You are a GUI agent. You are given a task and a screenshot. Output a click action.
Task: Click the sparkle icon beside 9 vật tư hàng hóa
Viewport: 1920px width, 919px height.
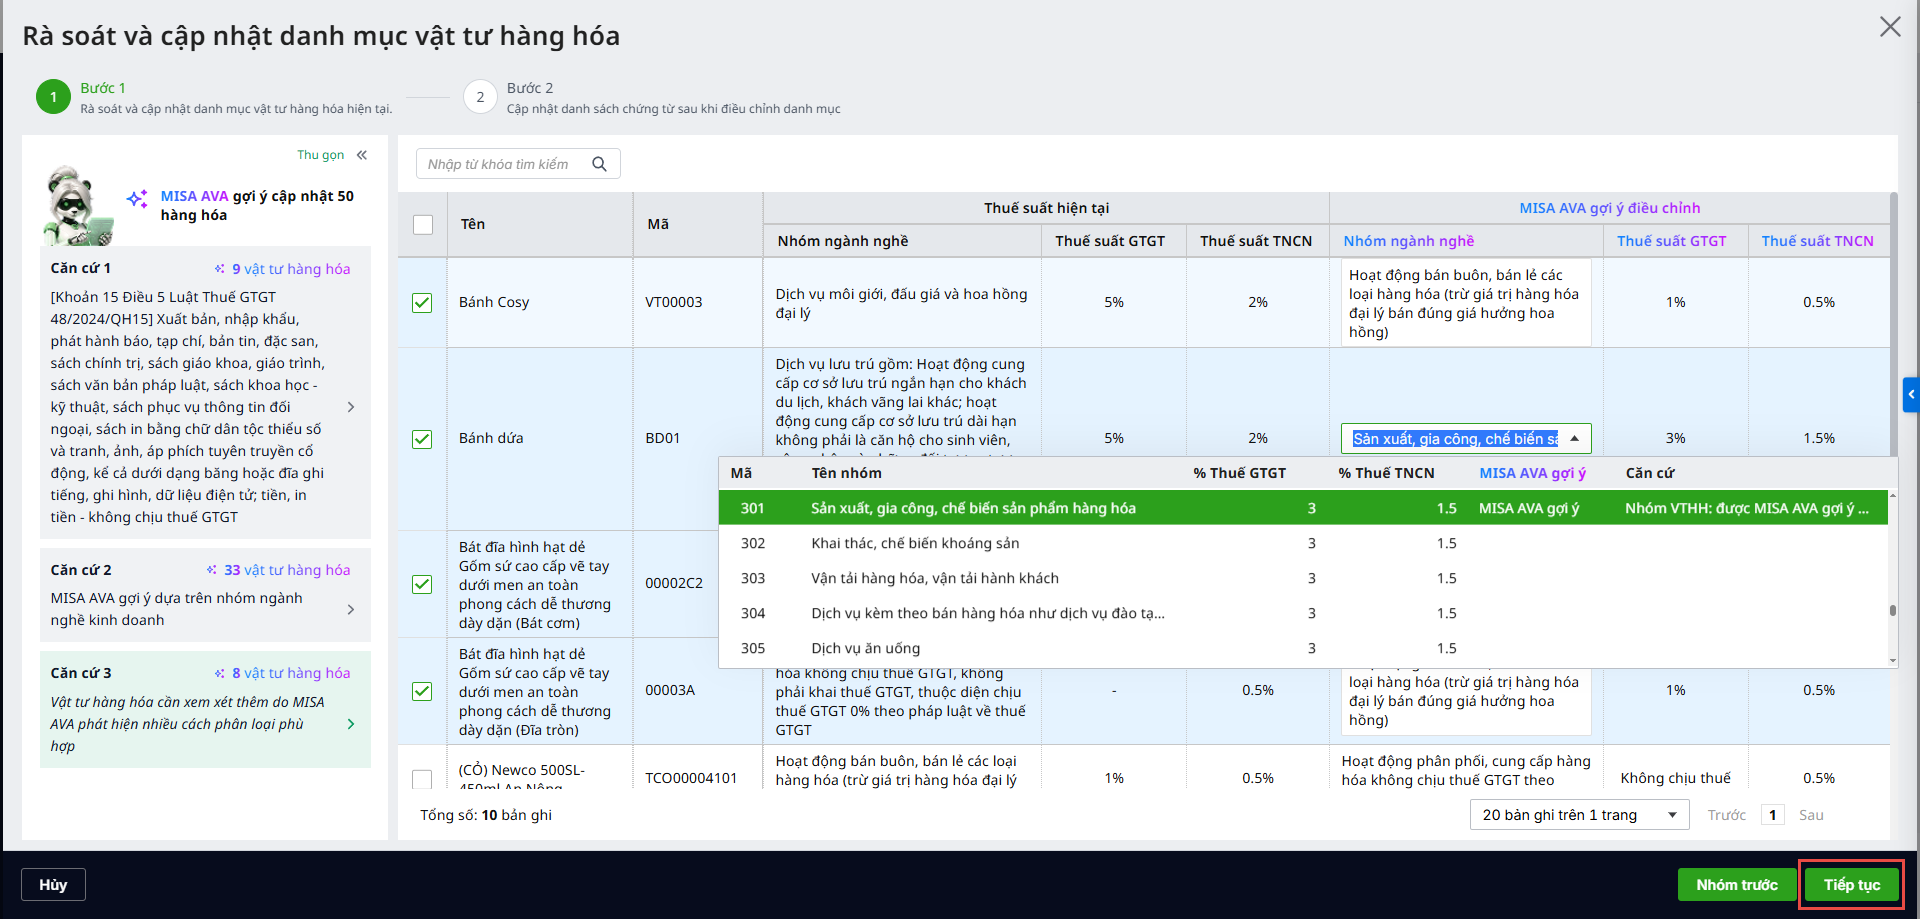click(220, 269)
